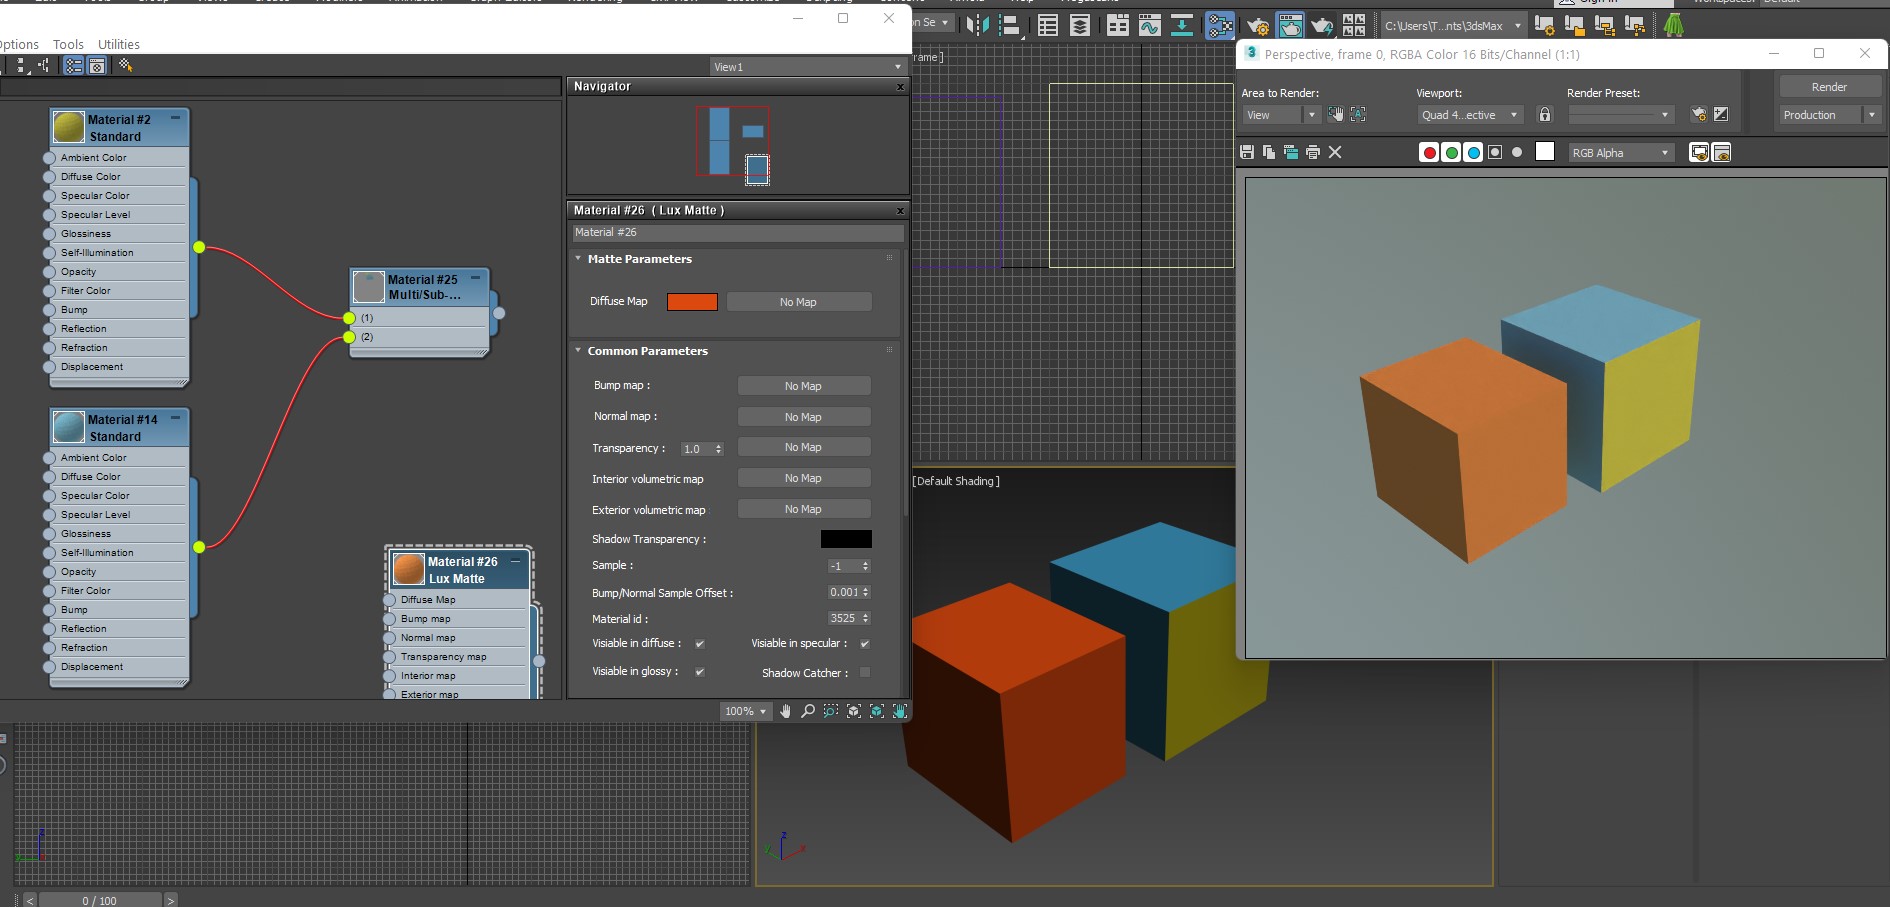
Task: Click the Curve Editor toolbar icon
Action: click(1149, 26)
